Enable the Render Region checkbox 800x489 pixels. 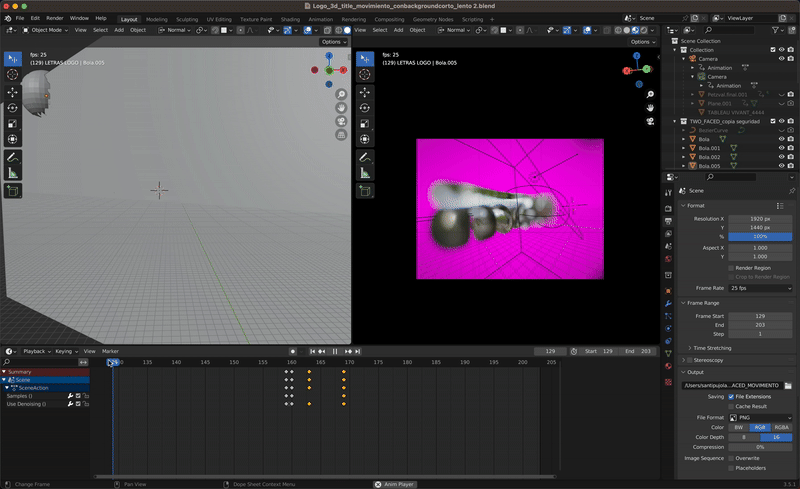[732, 268]
